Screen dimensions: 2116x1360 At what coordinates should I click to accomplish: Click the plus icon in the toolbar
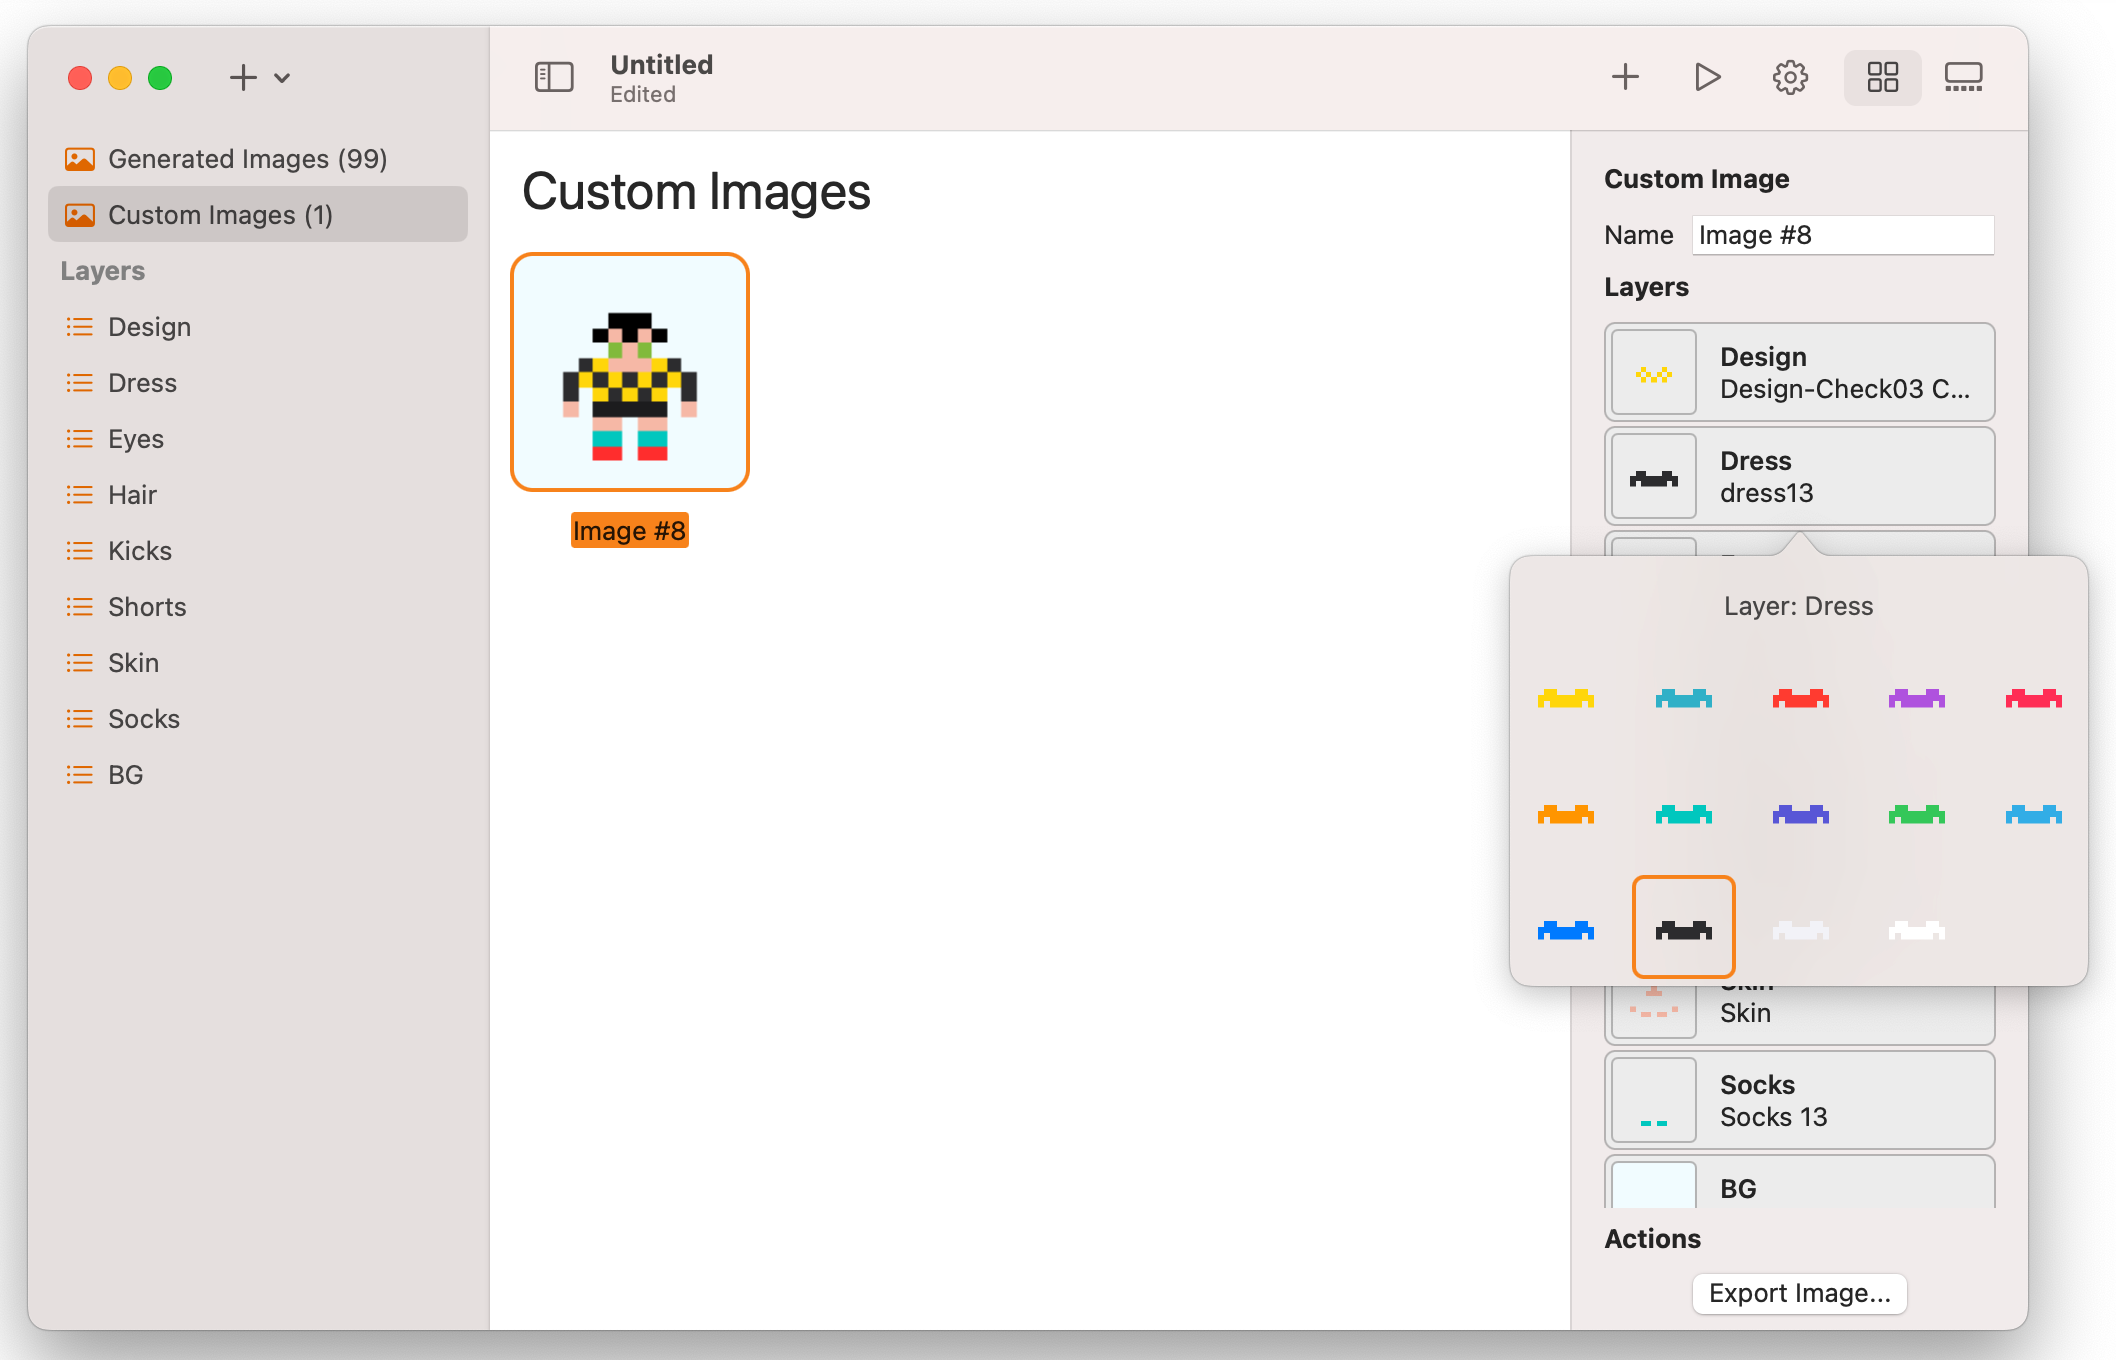pos(1625,77)
